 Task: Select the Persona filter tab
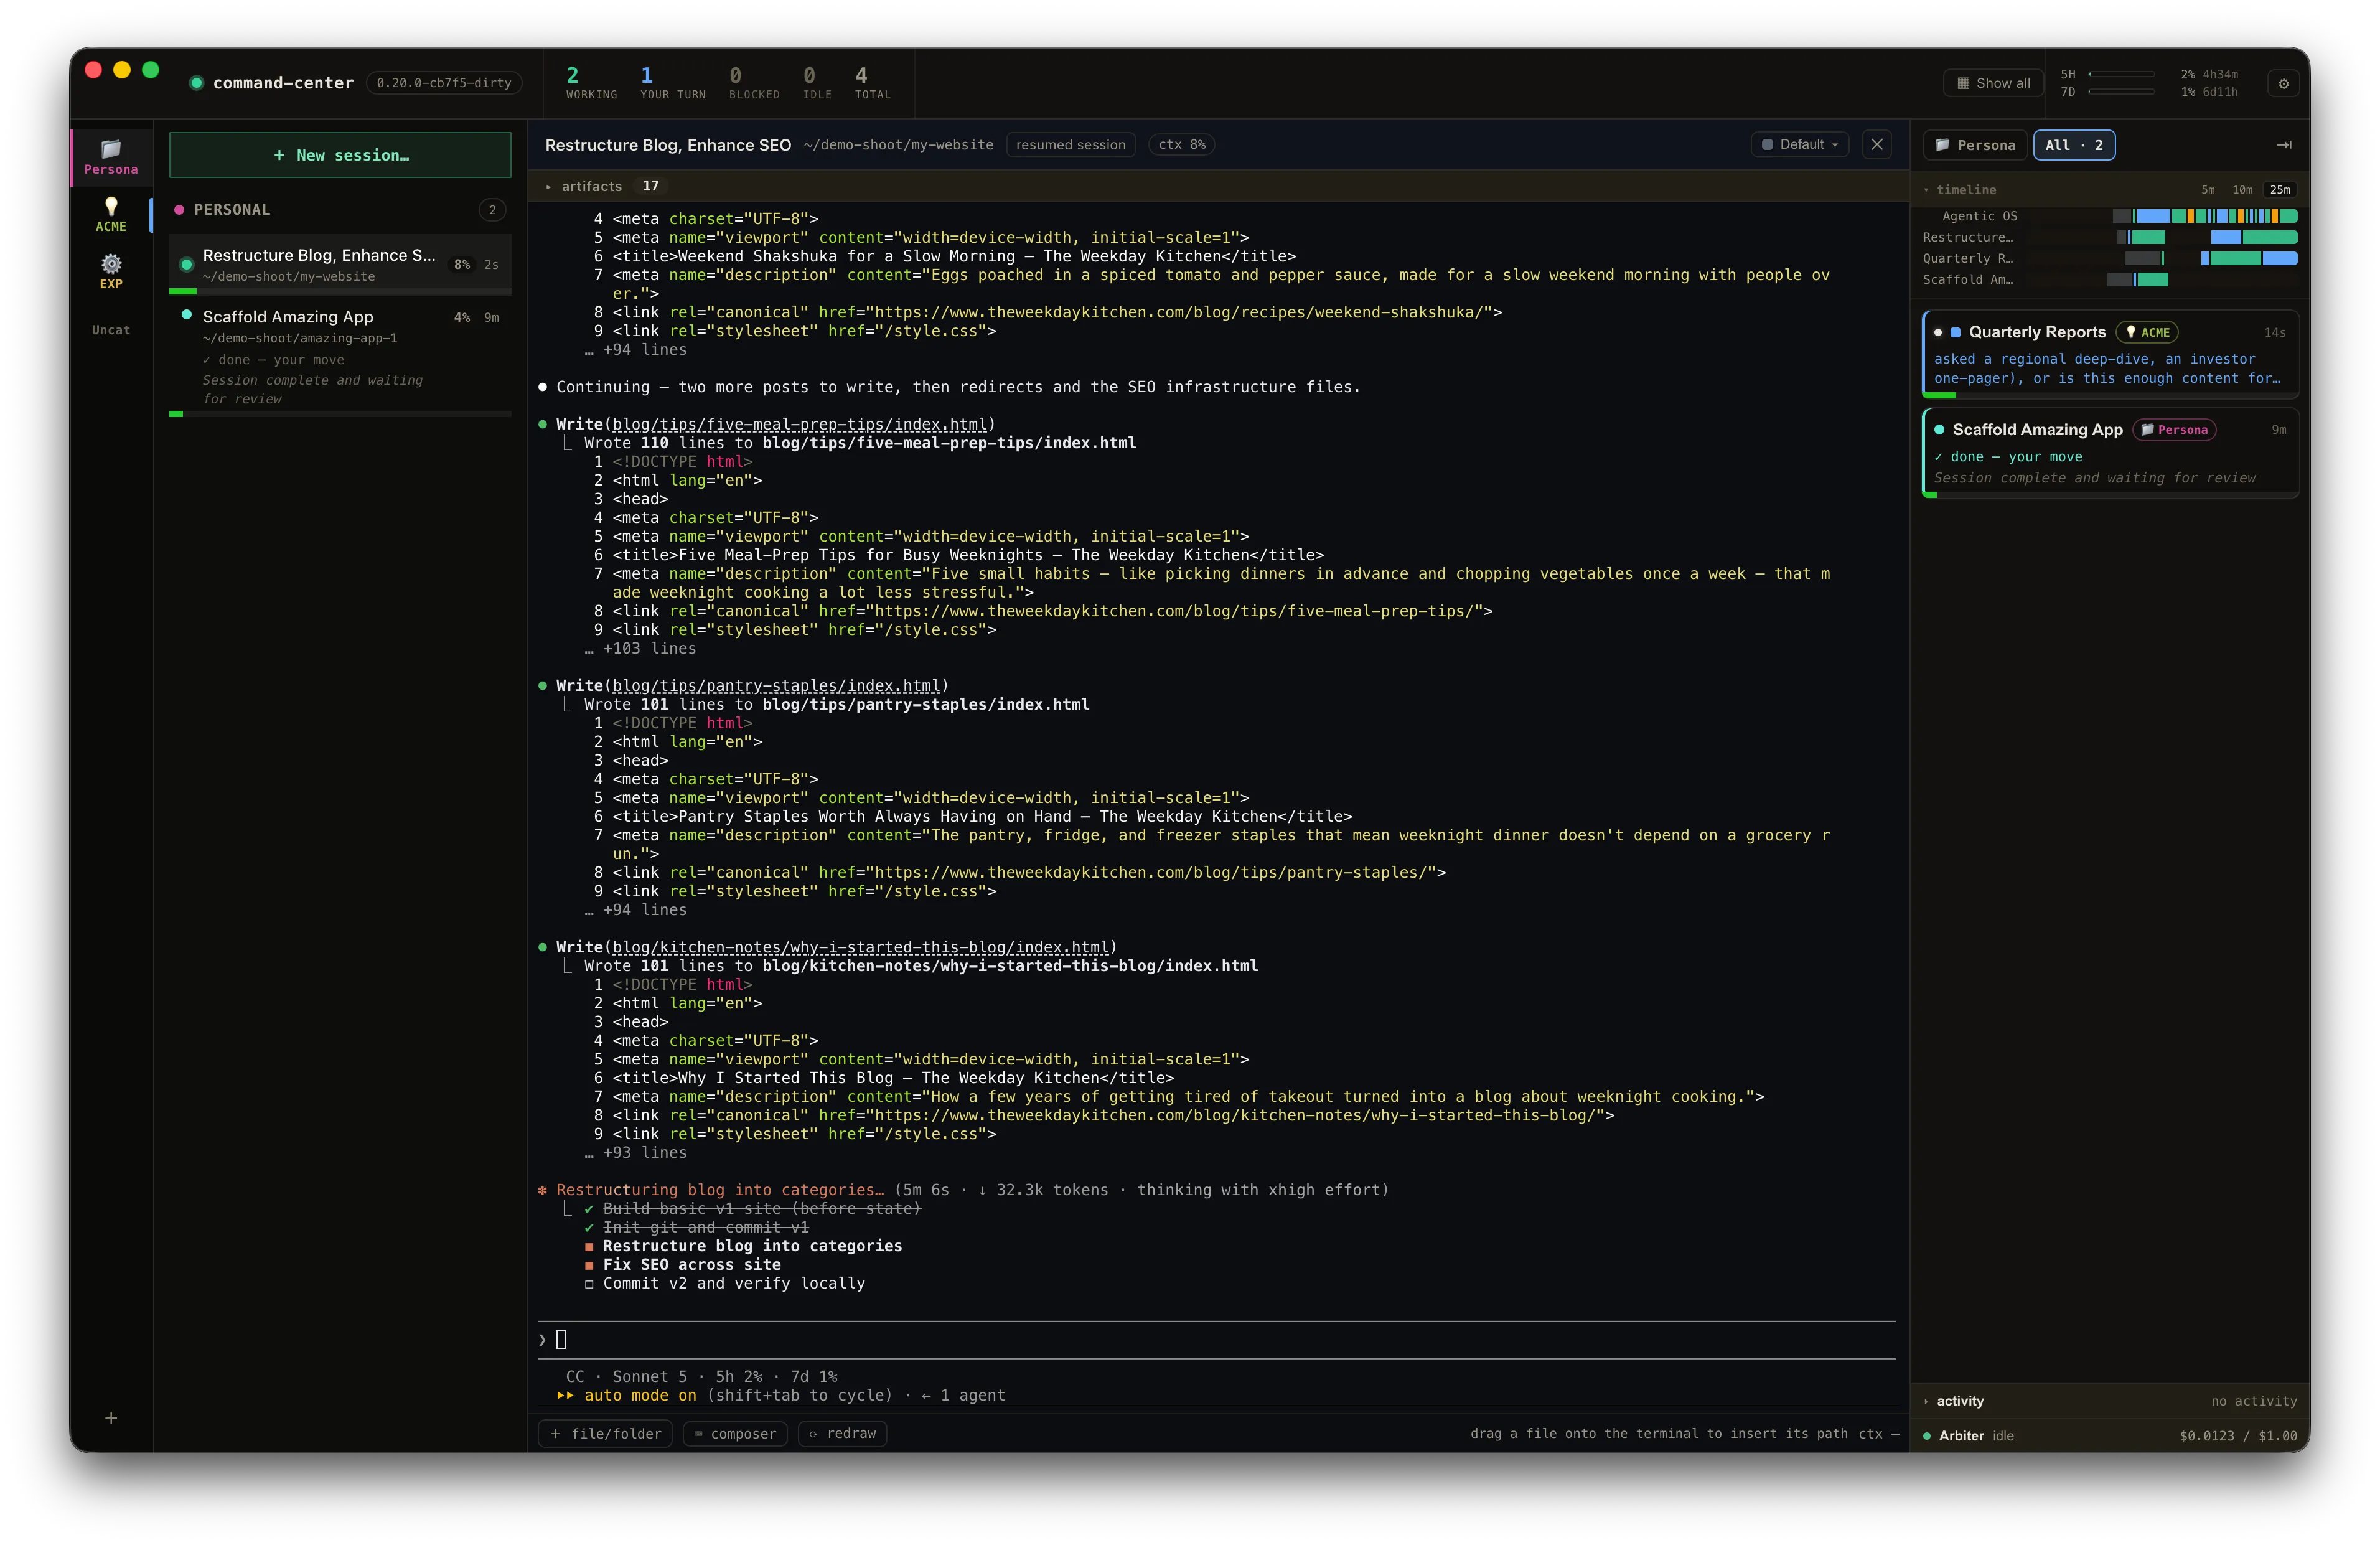point(1975,145)
